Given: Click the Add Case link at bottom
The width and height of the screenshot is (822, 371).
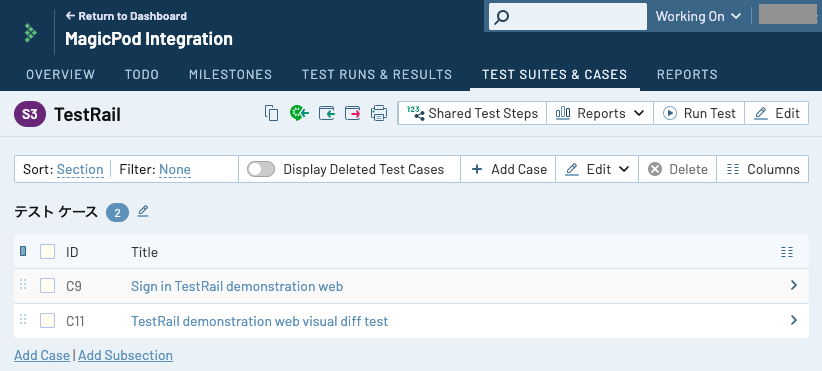Looking at the screenshot, I should (42, 355).
